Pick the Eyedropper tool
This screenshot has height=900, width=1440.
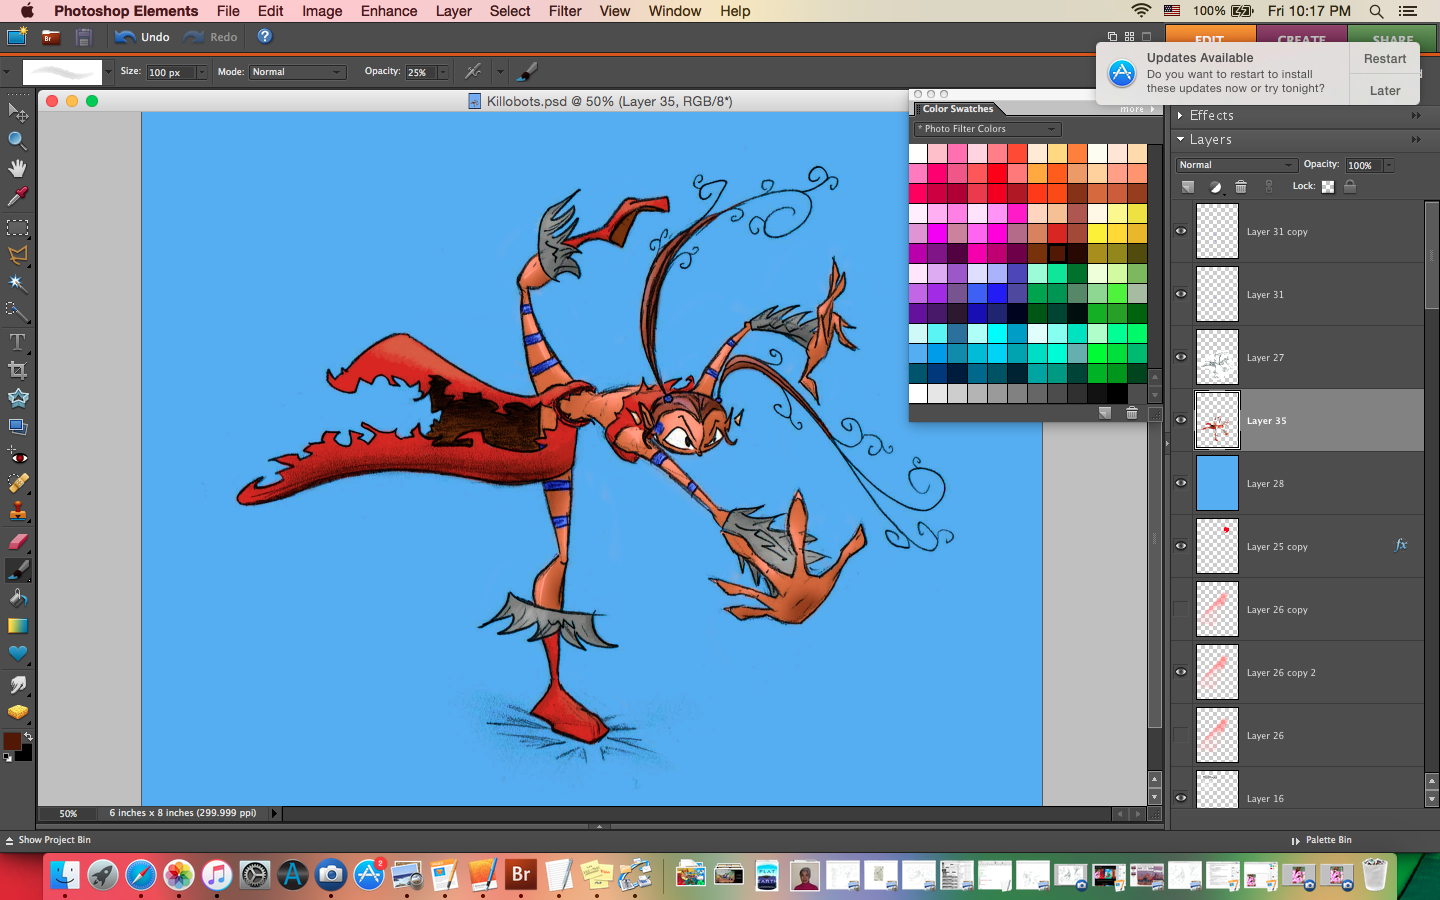click(x=17, y=197)
